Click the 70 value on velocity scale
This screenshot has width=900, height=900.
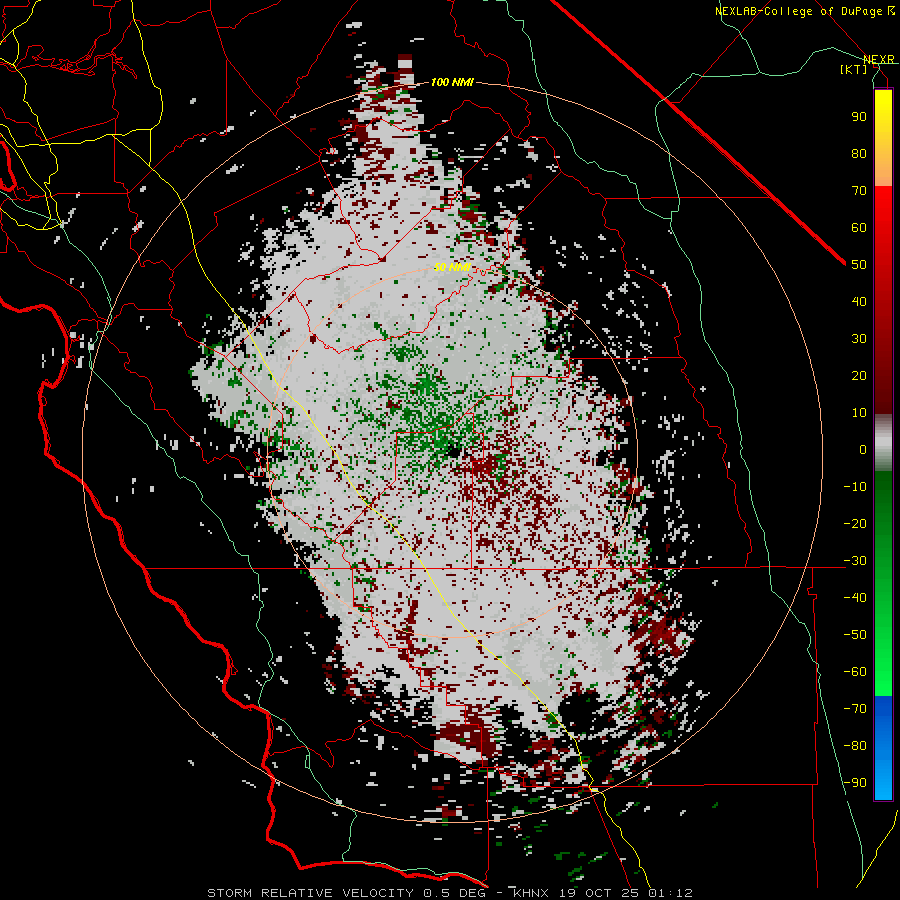point(859,191)
